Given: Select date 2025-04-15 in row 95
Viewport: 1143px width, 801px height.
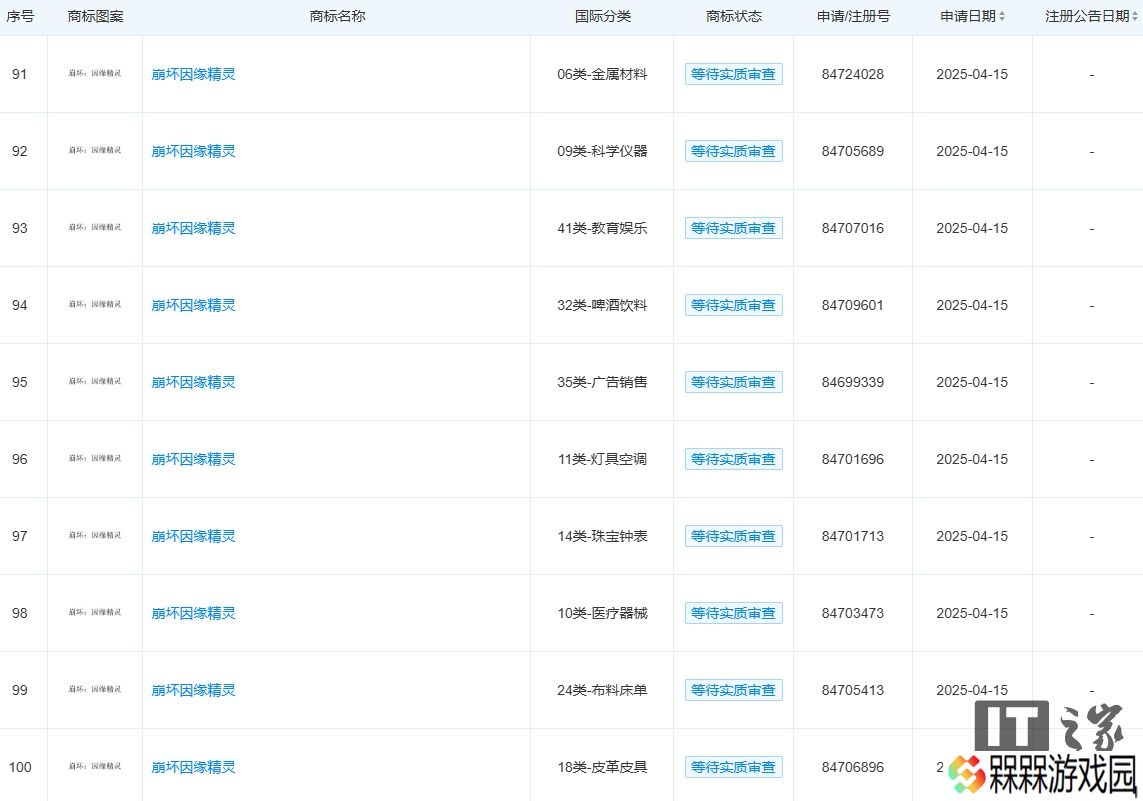Looking at the screenshot, I should pos(972,382).
